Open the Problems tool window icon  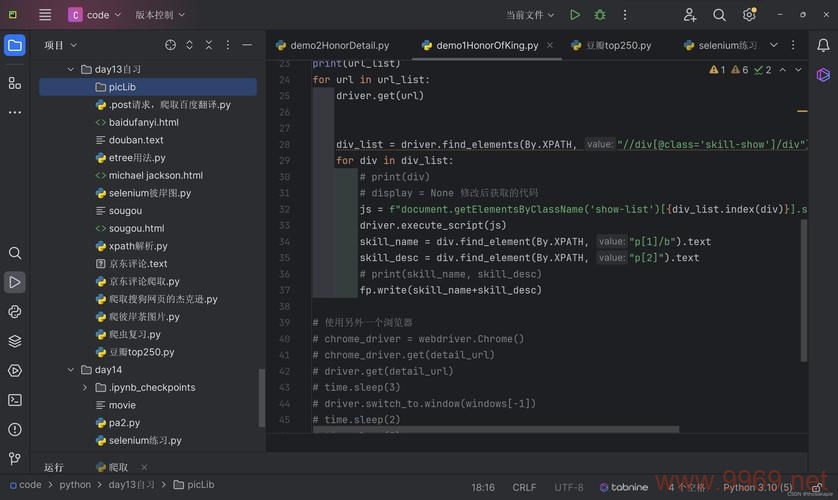coord(14,429)
